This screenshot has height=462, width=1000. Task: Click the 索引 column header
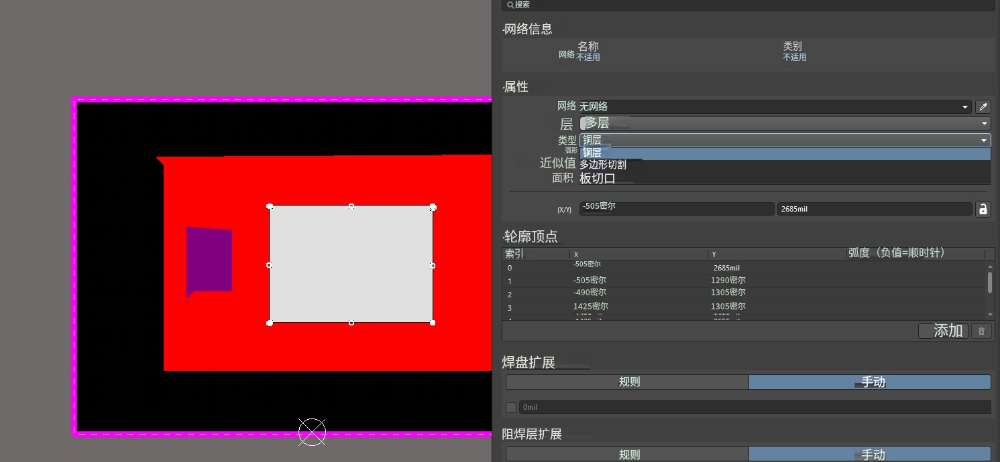coord(513,253)
